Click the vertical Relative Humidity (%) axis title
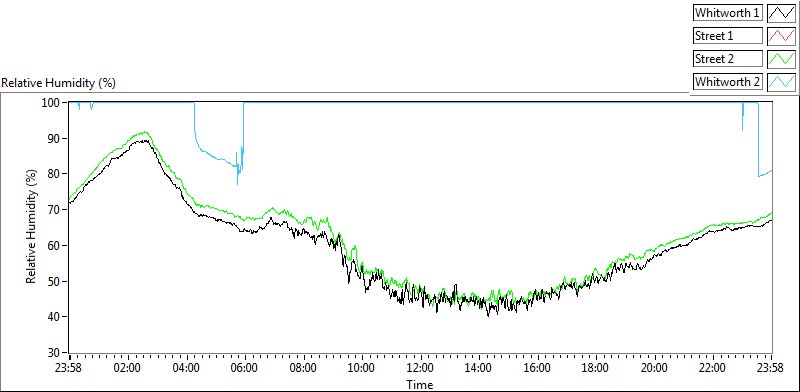Screen dimensions: 800x392 click(32, 227)
